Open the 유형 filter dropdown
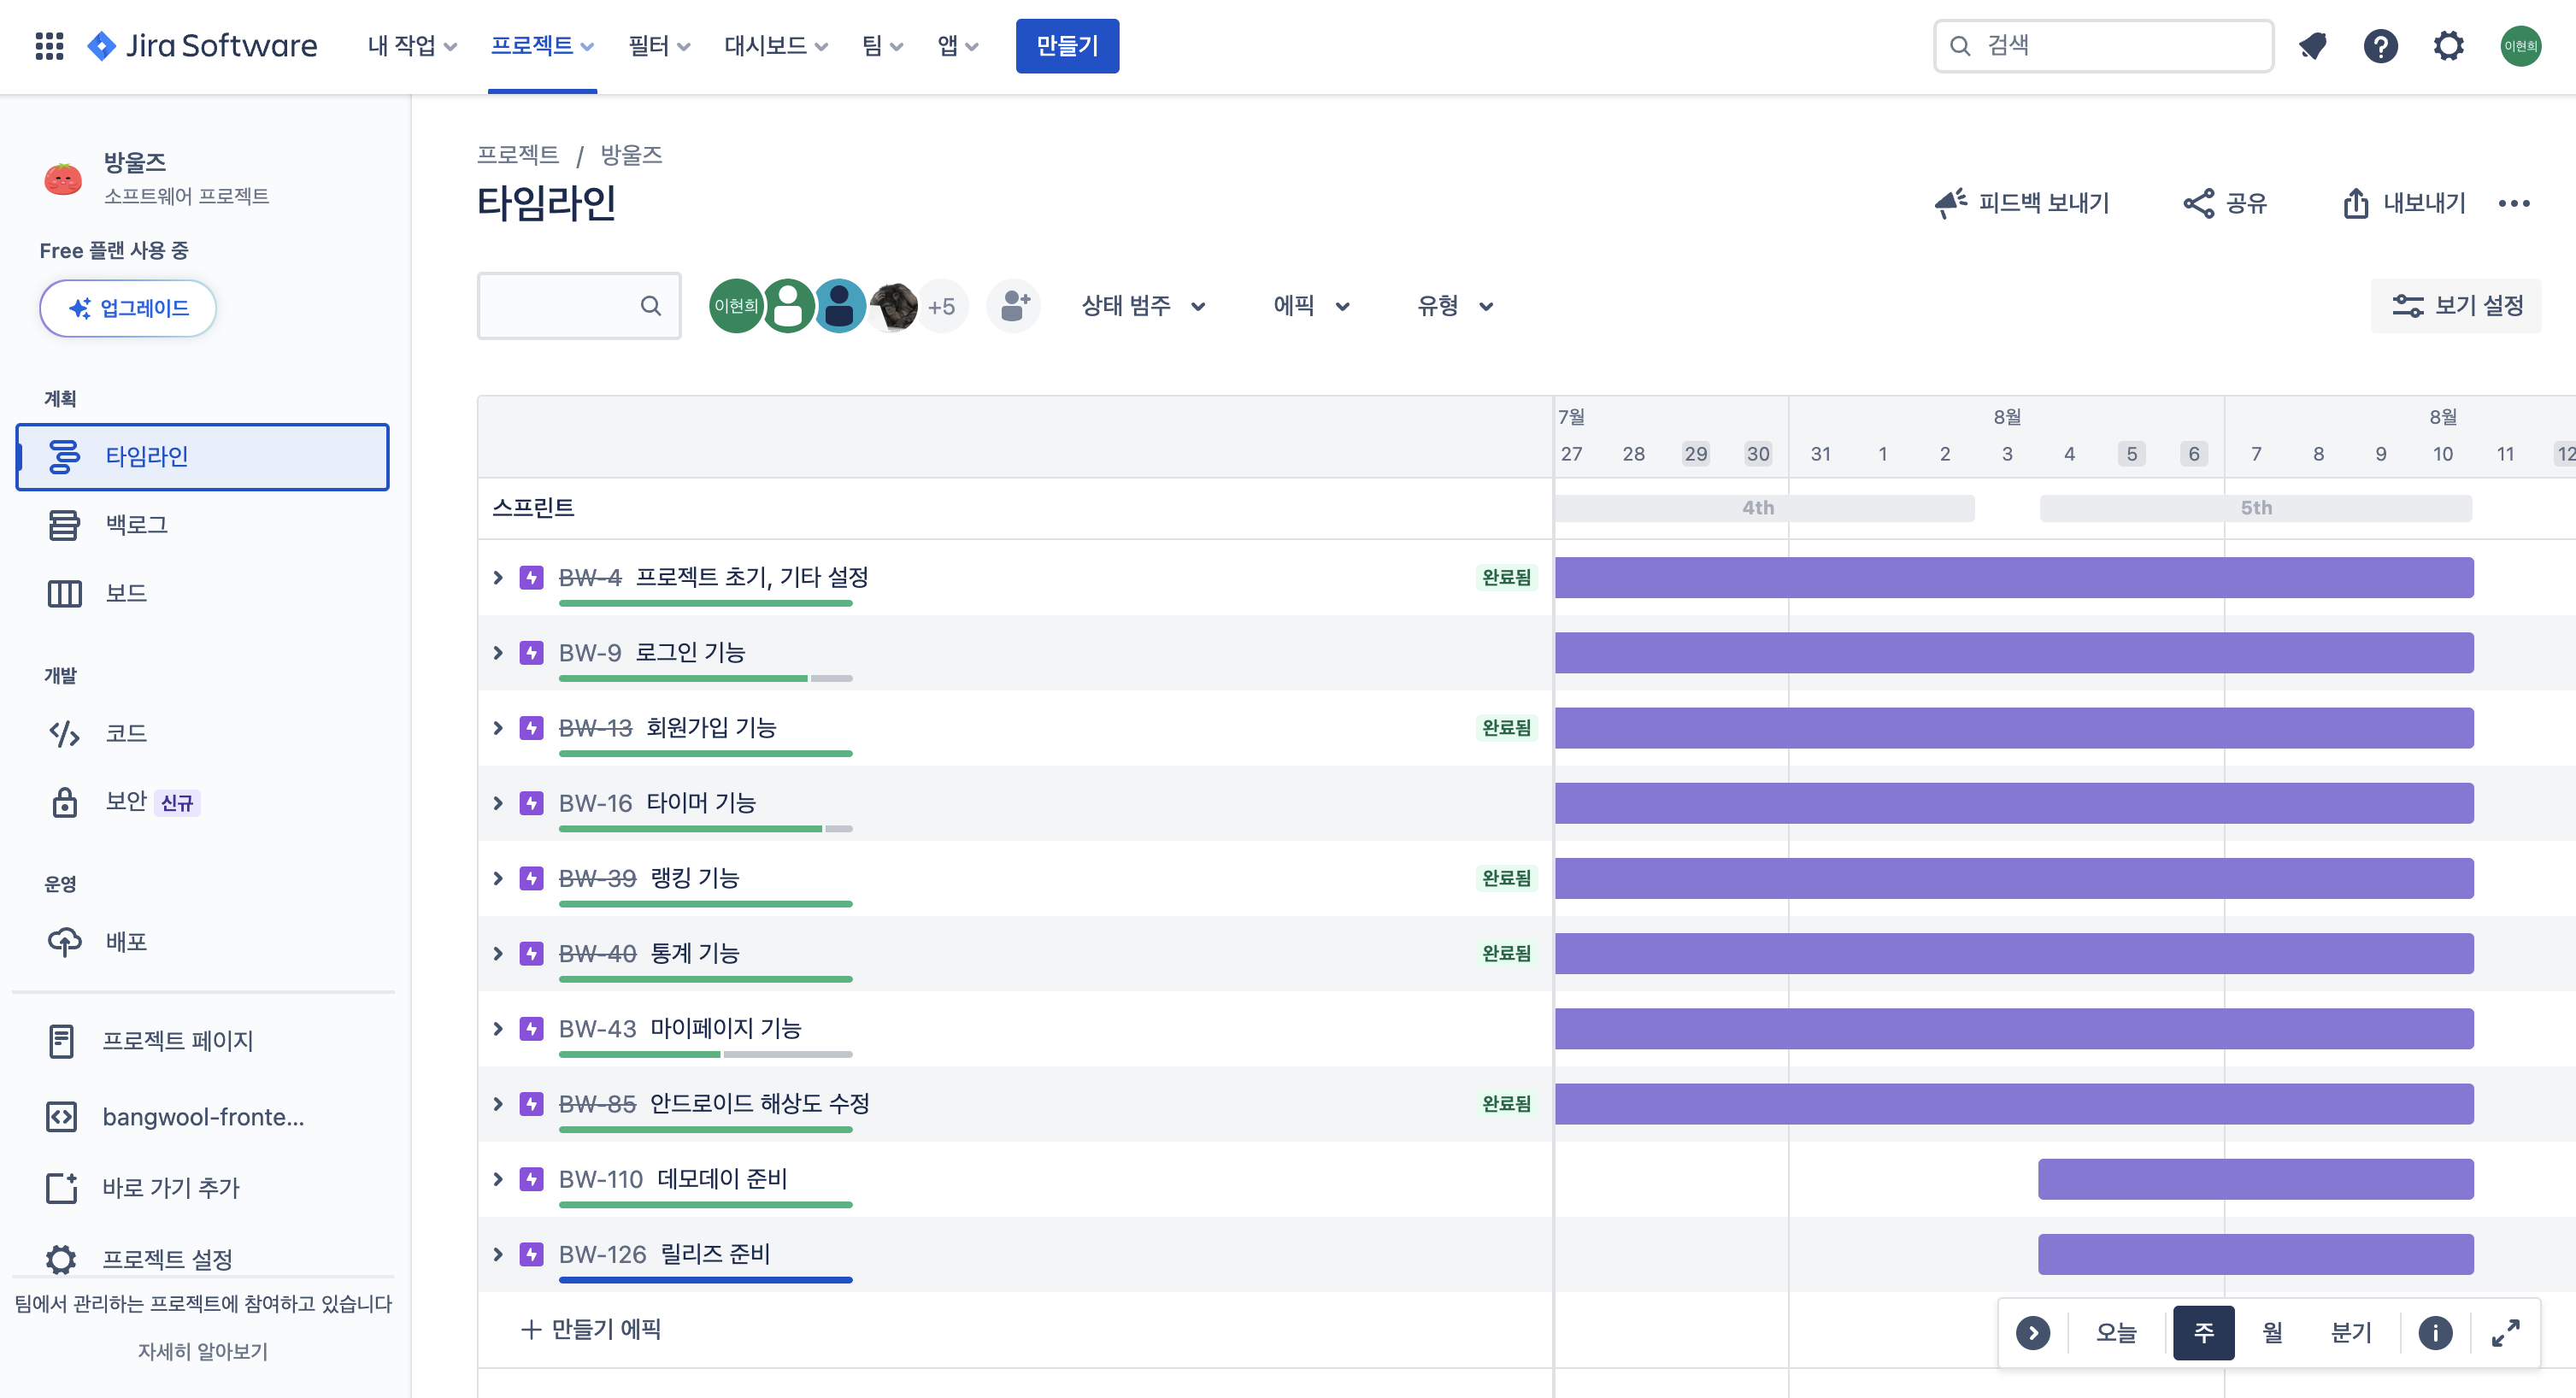The image size is (2576, 1398). pyautogui.click(x=1455, y=306)
